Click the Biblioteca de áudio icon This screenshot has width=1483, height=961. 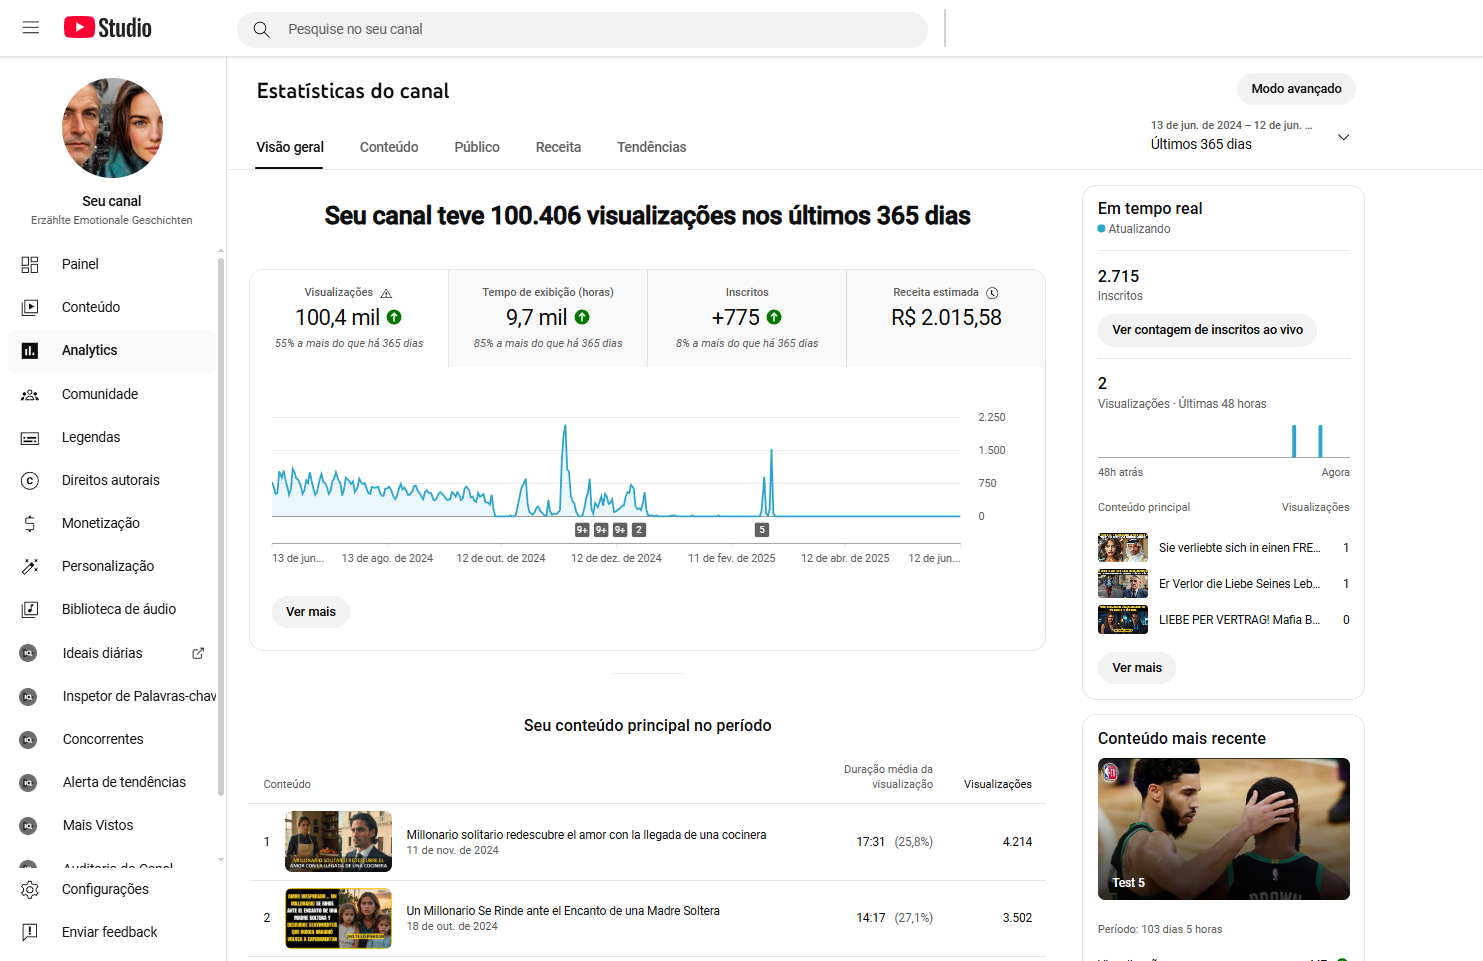pyautogui.click(x=30, y=609)
